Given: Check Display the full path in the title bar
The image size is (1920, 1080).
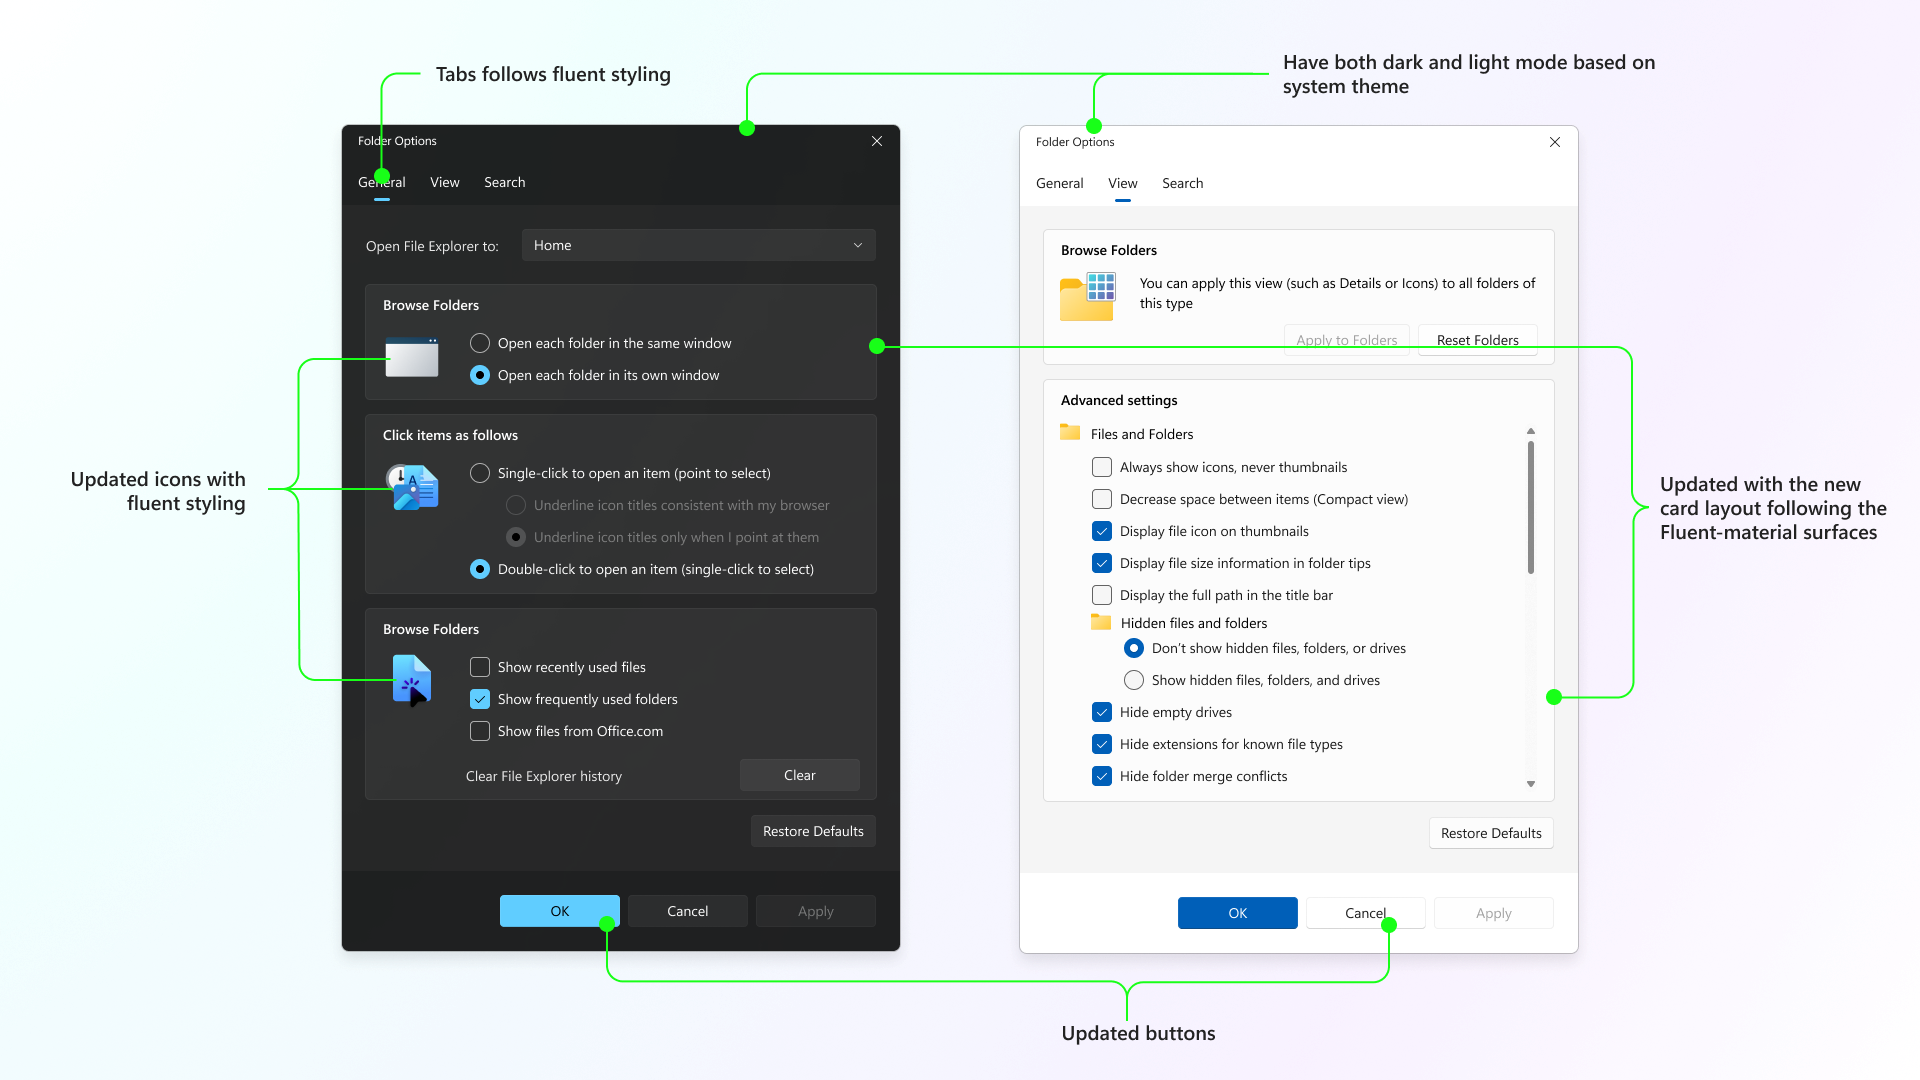Looking at the screenshot, I should pos(1102,595).
